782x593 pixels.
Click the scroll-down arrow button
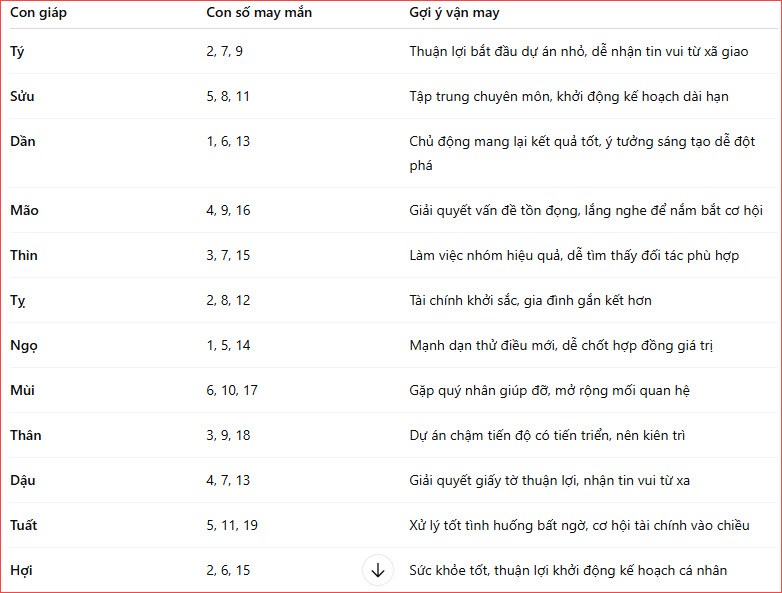click(378, 570)
